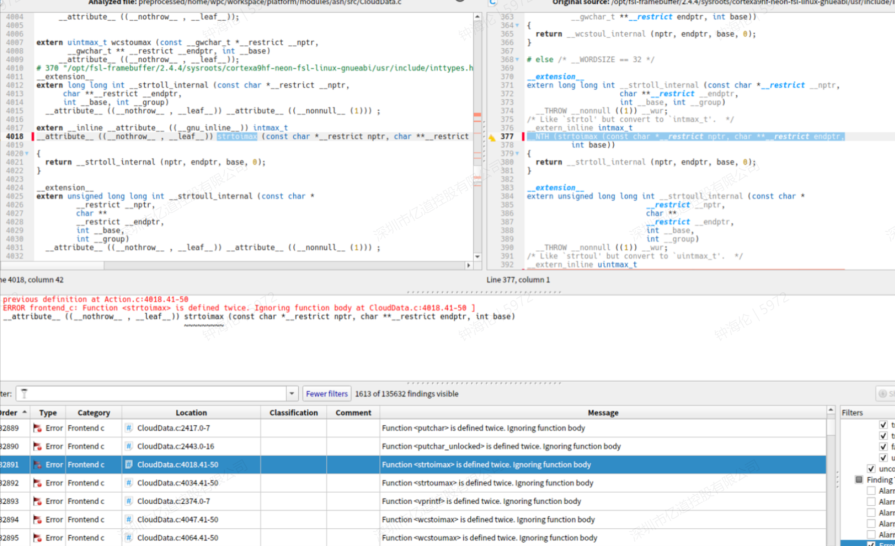Screen dimensions: 895x546
Task: Collapse the Finding group in Filters panel
Action: tap(858, 480)
